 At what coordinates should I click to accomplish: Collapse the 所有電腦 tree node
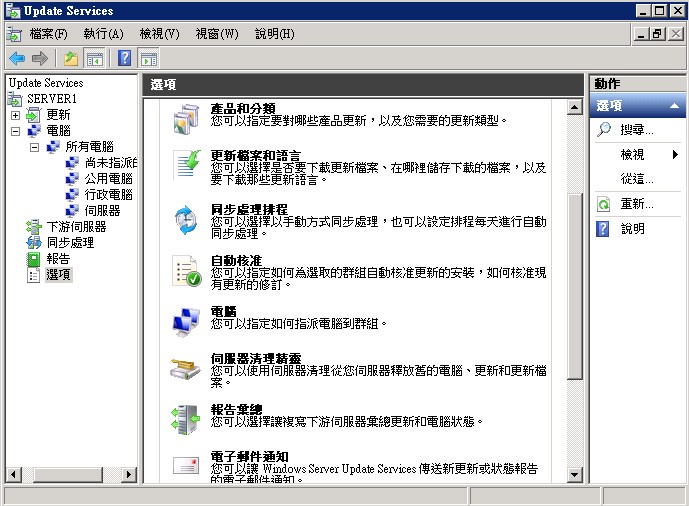[x=34, y=147]
